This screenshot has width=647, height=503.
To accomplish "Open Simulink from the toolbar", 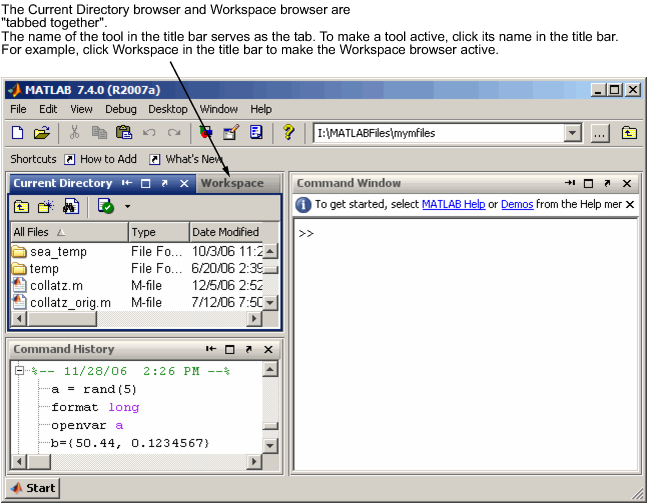I will 206,132.
